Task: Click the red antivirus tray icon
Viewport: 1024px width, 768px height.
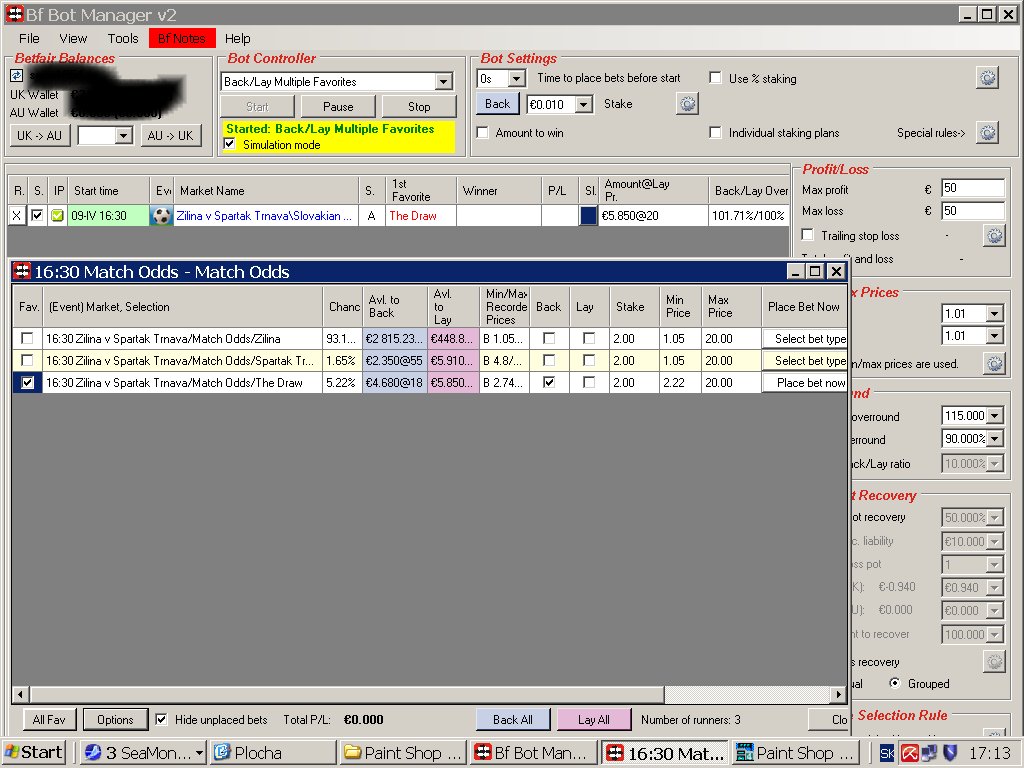Action: [x=910, y=753]
